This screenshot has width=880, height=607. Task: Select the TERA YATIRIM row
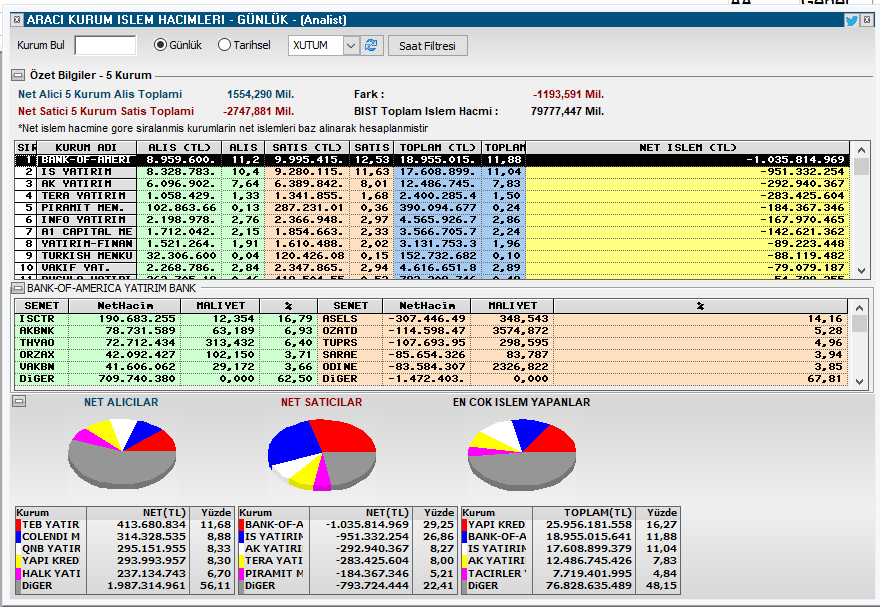tap(432, 196)
